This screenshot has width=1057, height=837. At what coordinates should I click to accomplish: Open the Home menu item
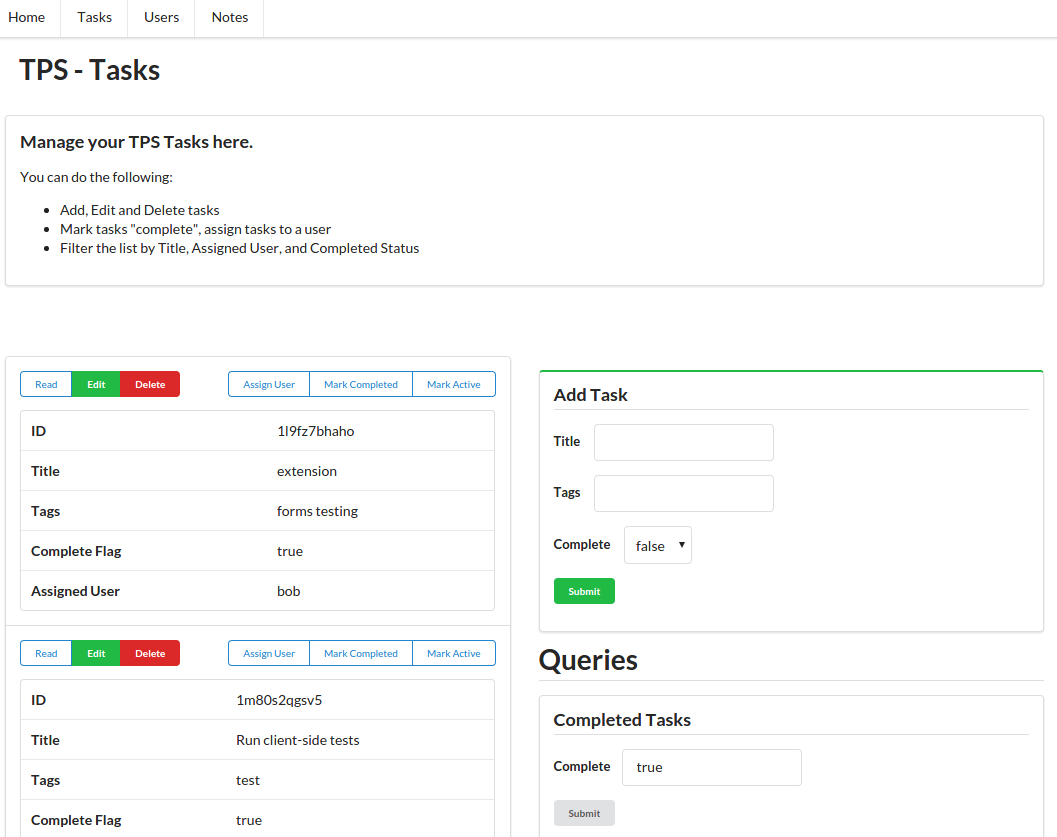pos(27,17)
